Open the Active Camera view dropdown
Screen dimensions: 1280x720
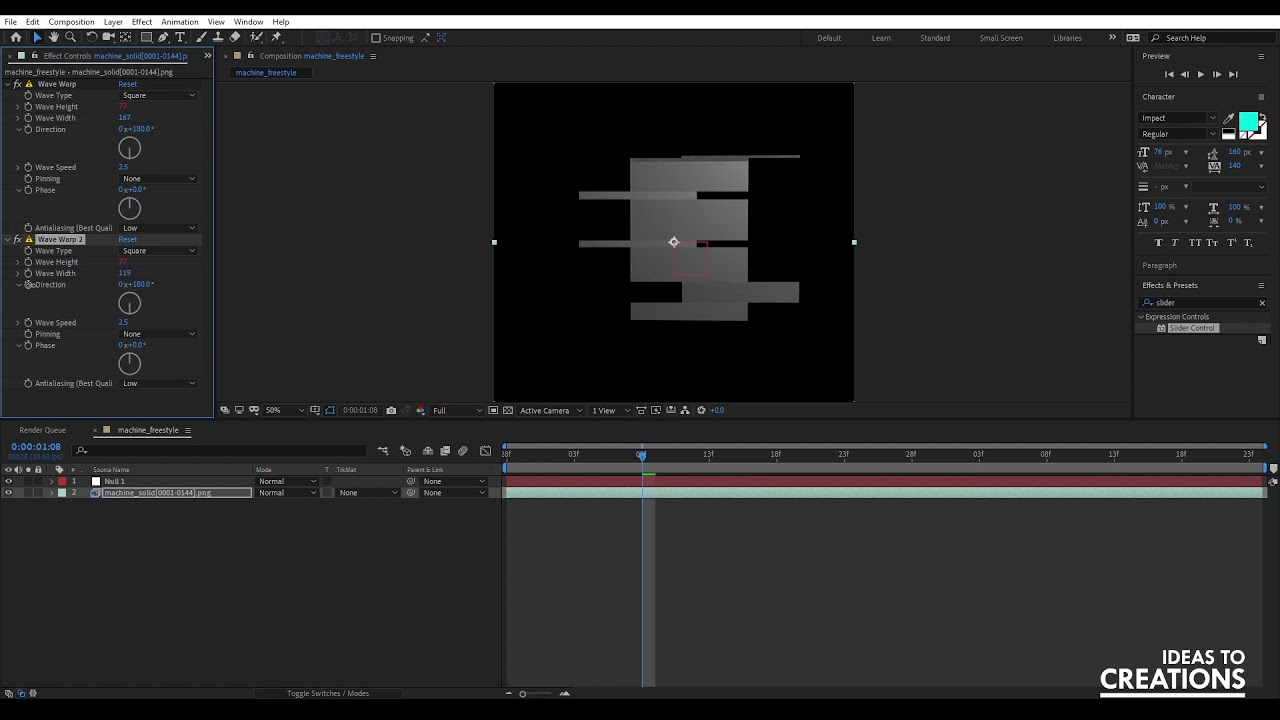click(550, 410)
